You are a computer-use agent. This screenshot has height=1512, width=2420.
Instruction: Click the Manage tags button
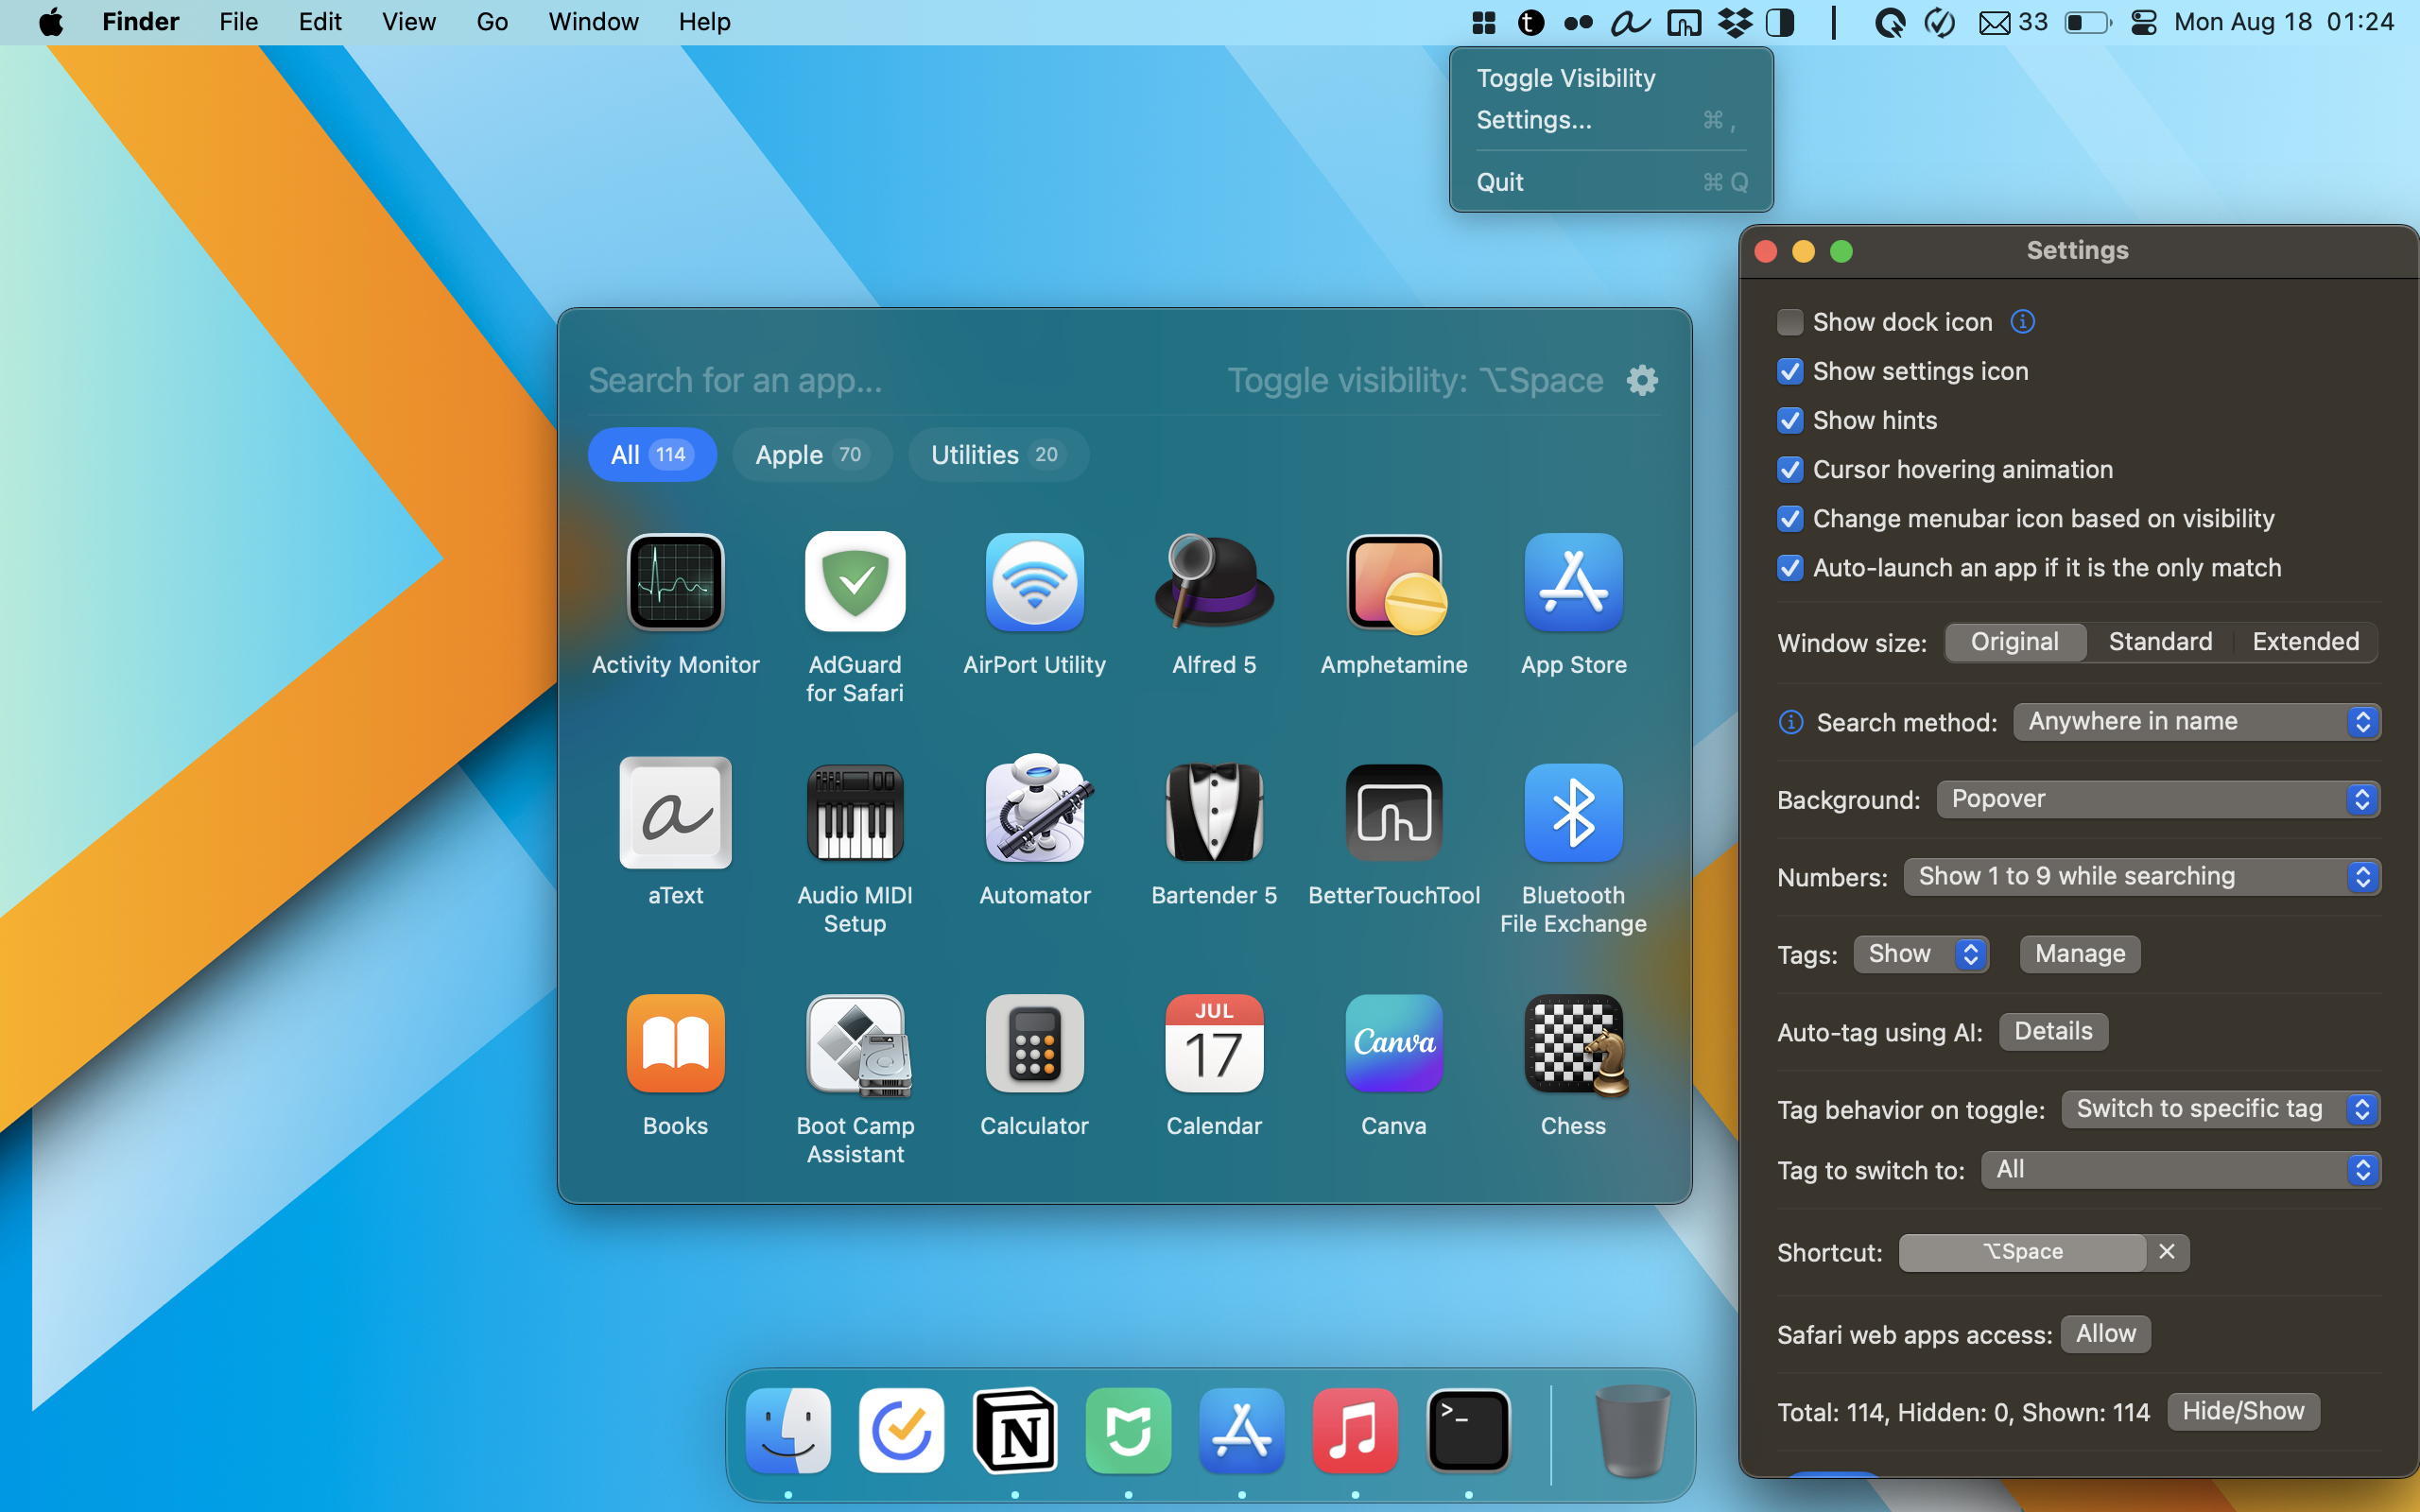tap(2079, 953)
